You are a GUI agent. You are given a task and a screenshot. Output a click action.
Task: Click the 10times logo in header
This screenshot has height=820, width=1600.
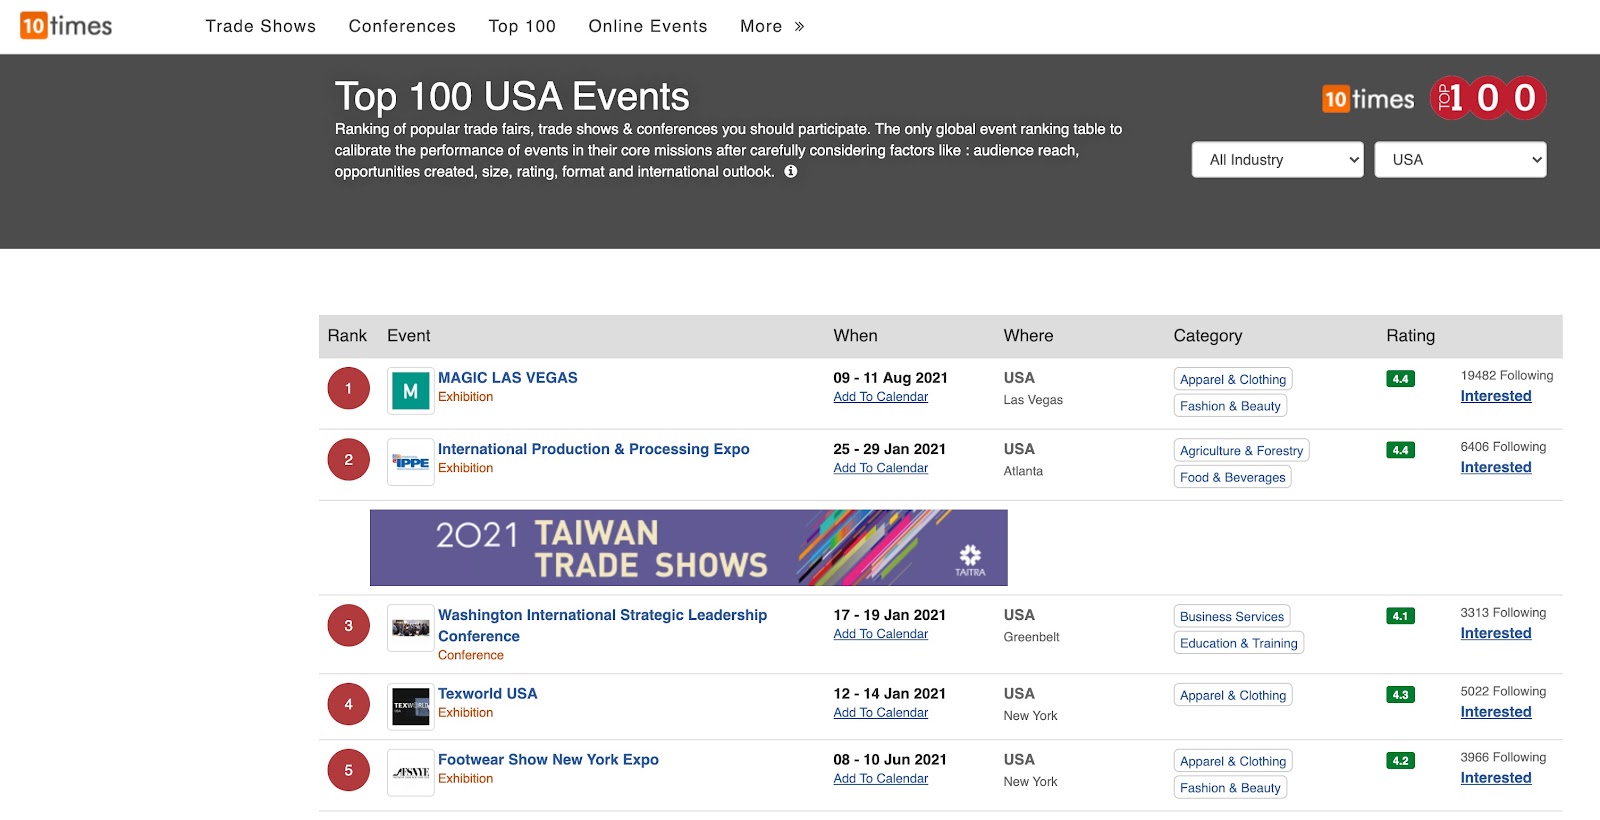pyautogui.click(x=66, y=26)
